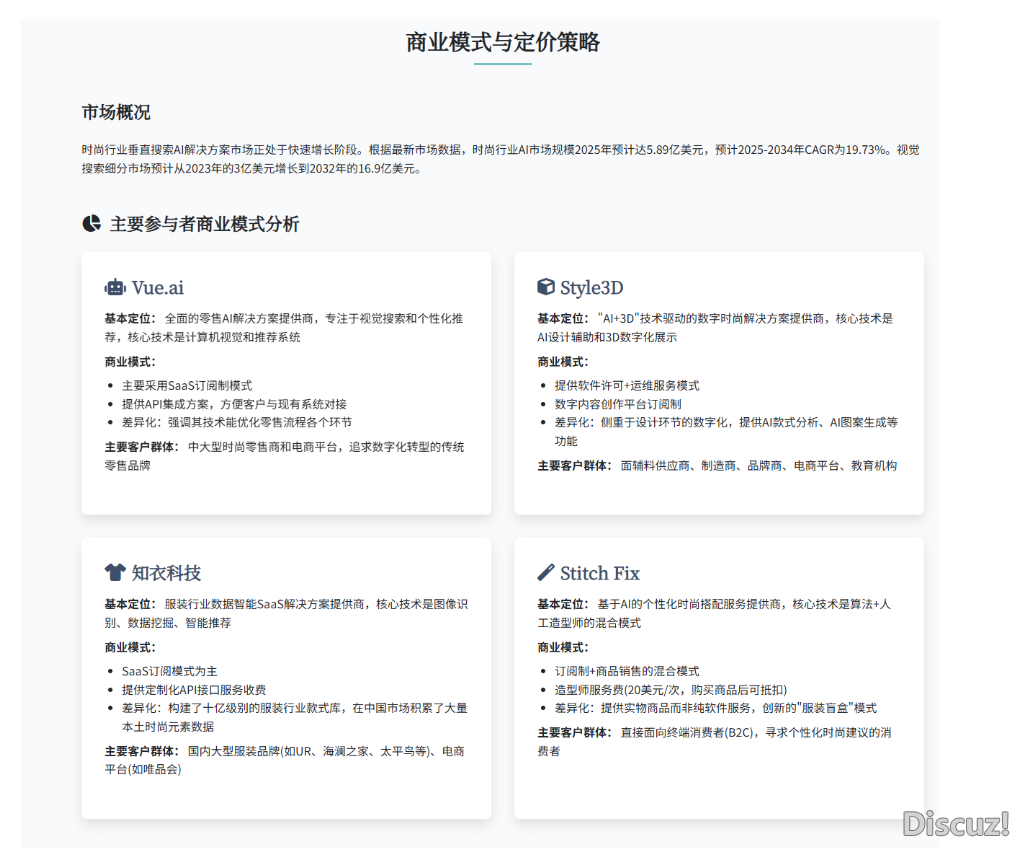
Task: Click the Vue.ai card title
Action: point(158,288)
